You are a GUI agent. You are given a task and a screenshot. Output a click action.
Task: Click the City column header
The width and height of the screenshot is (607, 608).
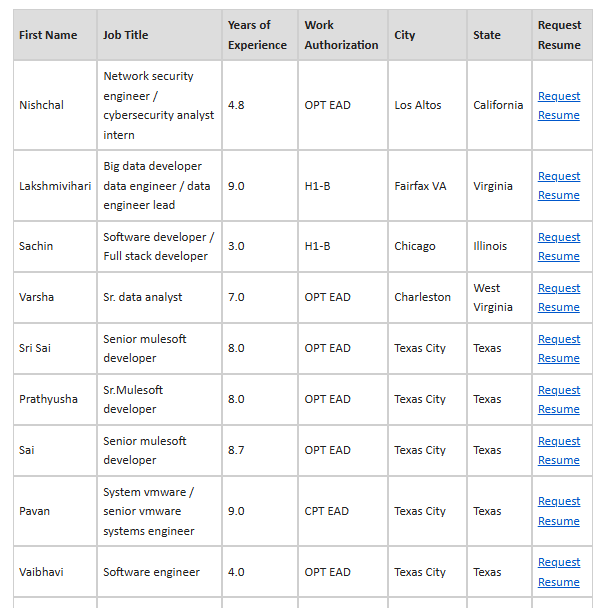(405, 35)
